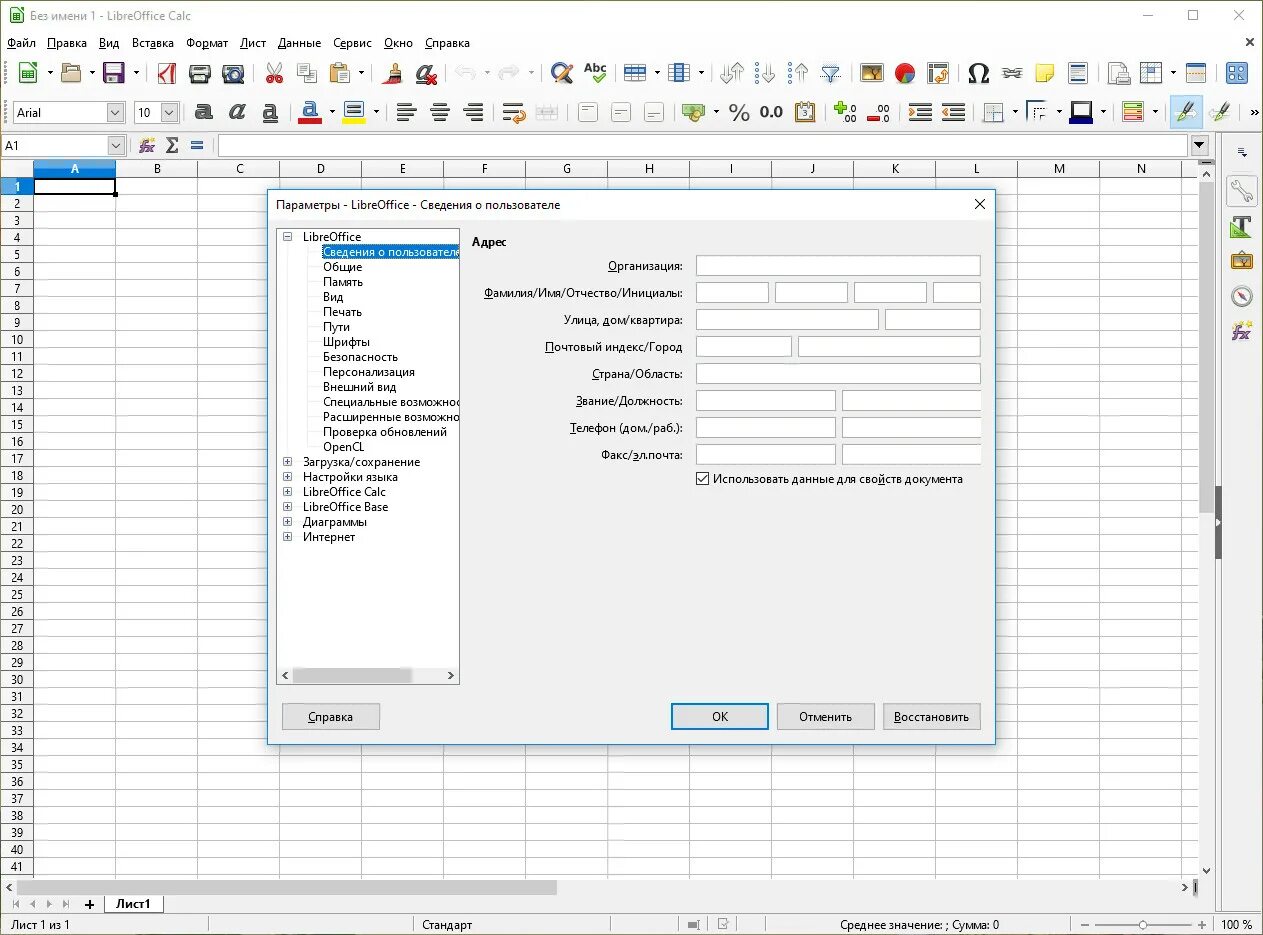Open Navigator compass icon in sidebar
1263x935 pixels.
tap(1242, 296)
